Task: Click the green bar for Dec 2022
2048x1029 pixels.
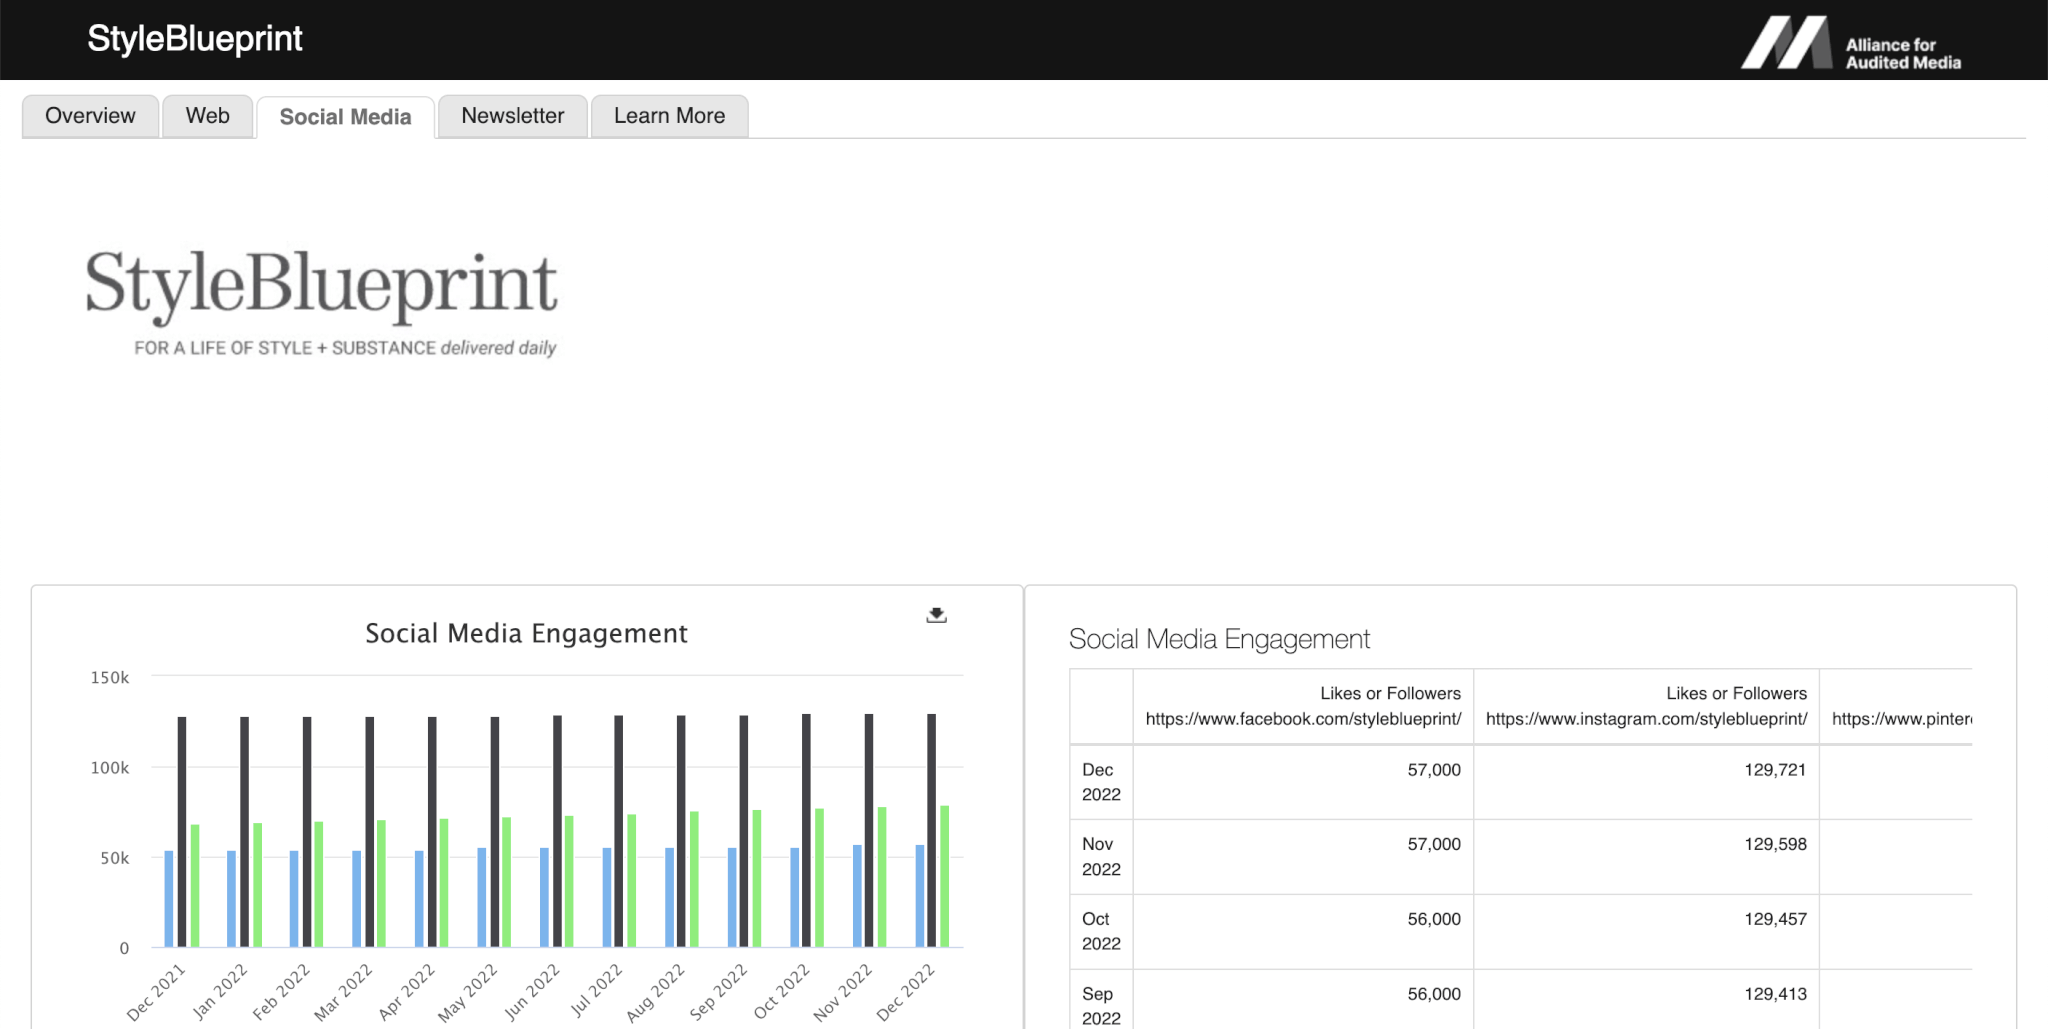Action: click(x=944, y=876)
